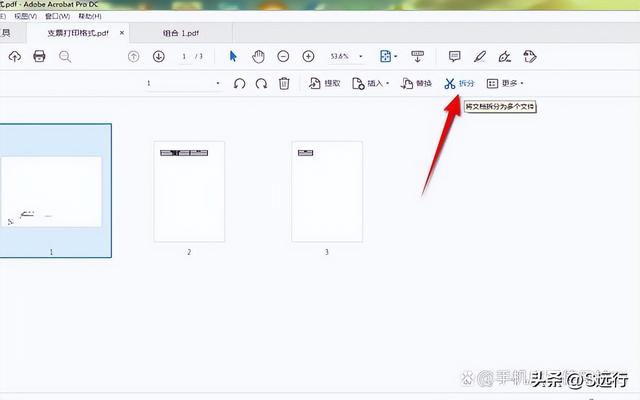Click the print icon
Image resolution: width=640 pixels, height=400 pixels.
pyautogui.click(x=39, y=56)
